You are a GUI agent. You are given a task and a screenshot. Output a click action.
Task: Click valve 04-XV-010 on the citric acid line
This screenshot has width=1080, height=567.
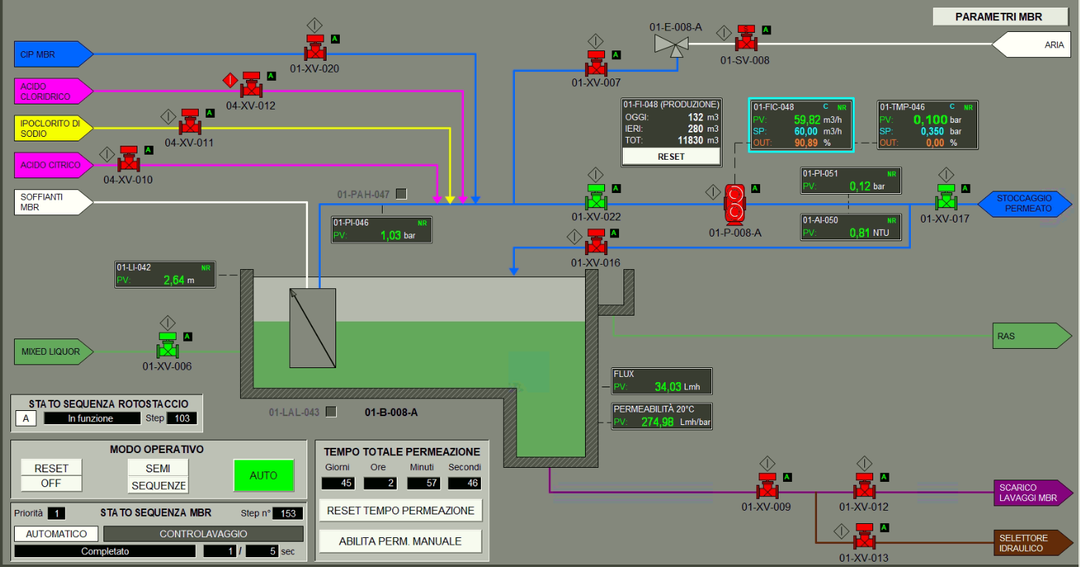coord(129,159)
